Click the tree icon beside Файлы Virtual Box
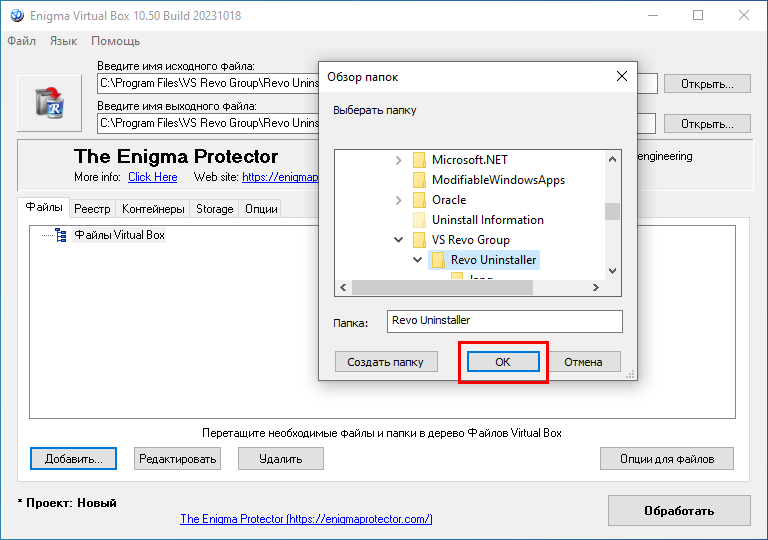 [61, 235]
